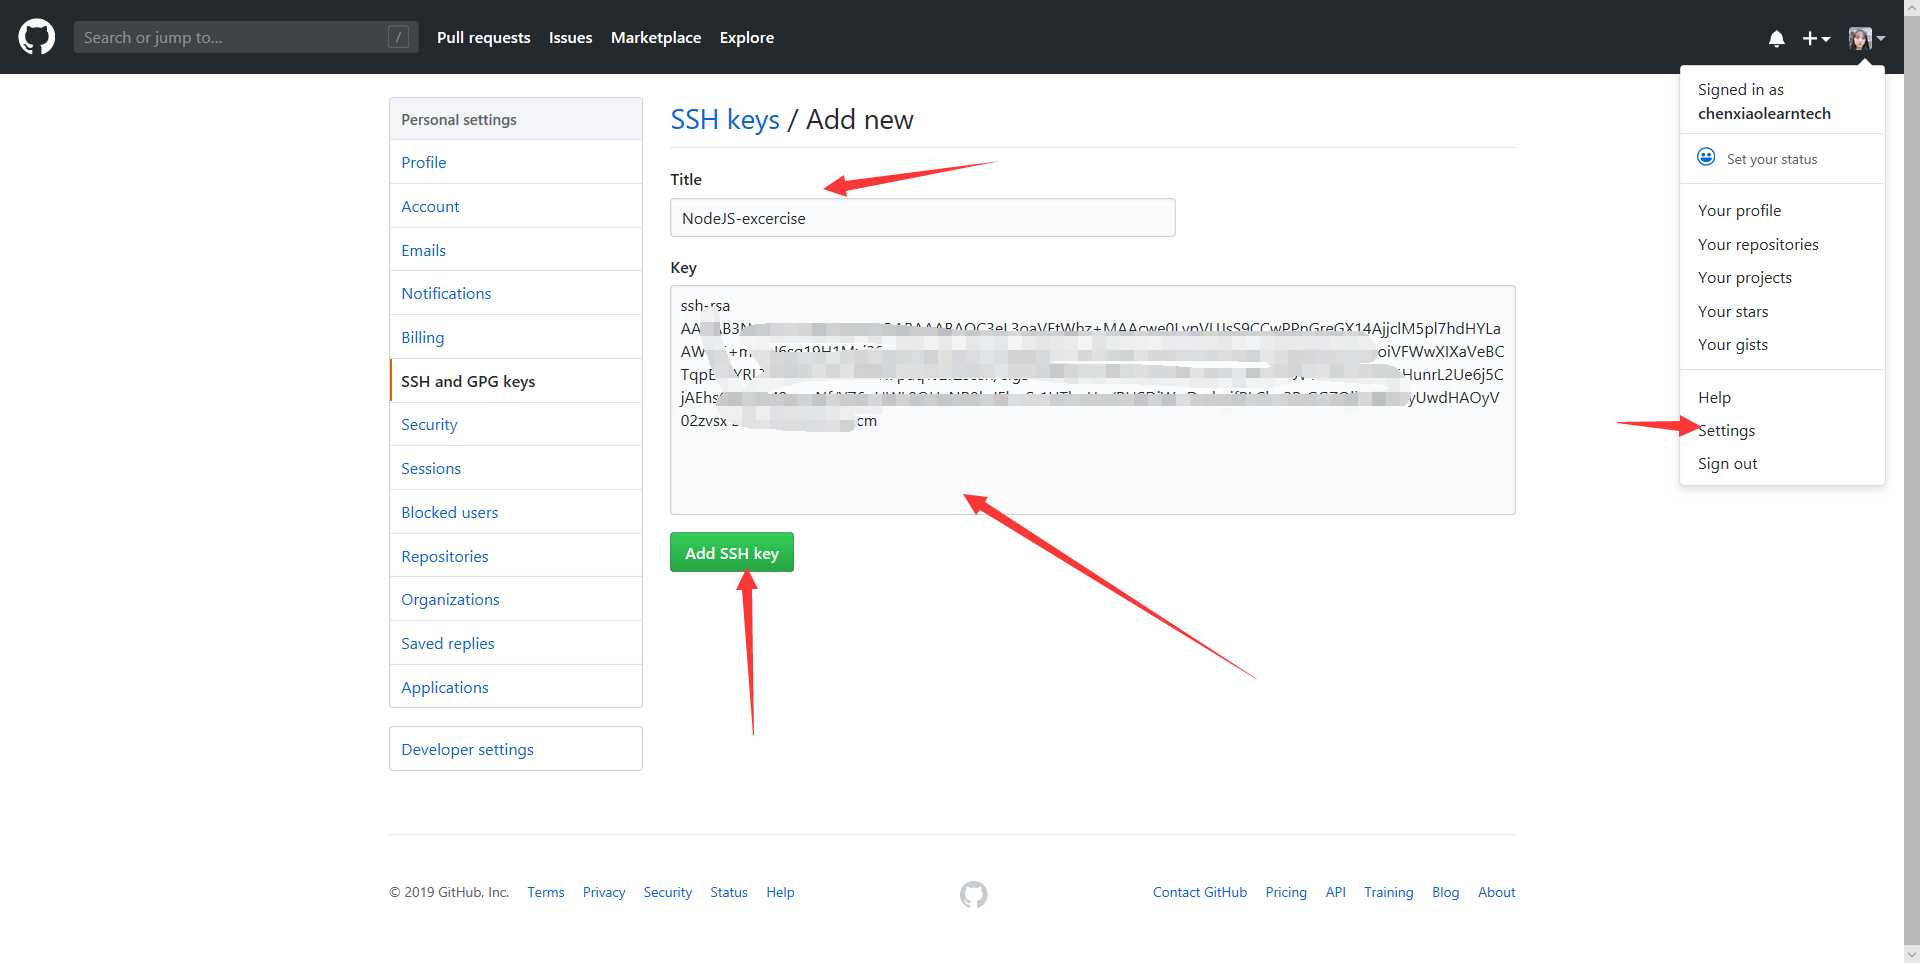Open Applications settings

point(516,687)
